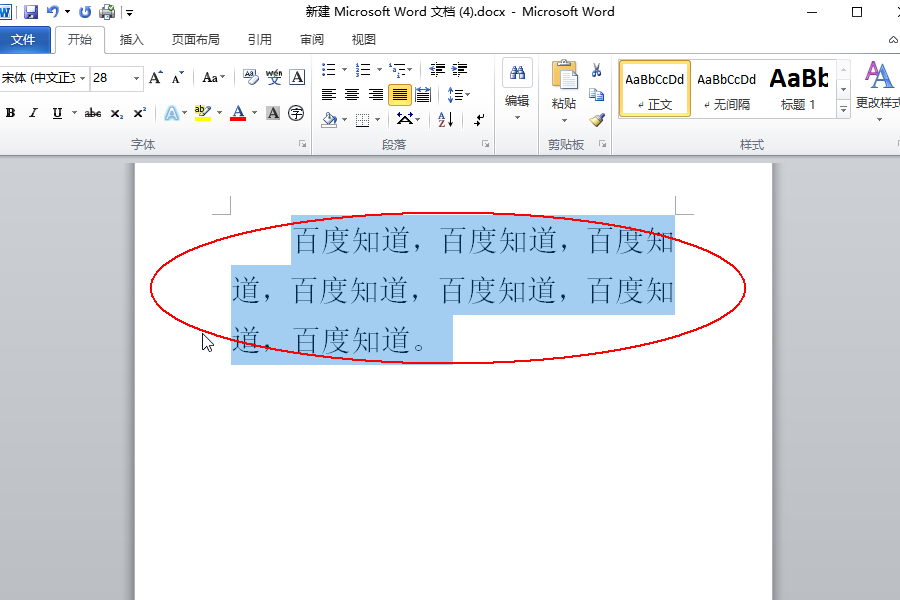The height and width of the screenshot is (600, 900).
Task: Copy selection to clipboard
Action: (x=596, y=95)
